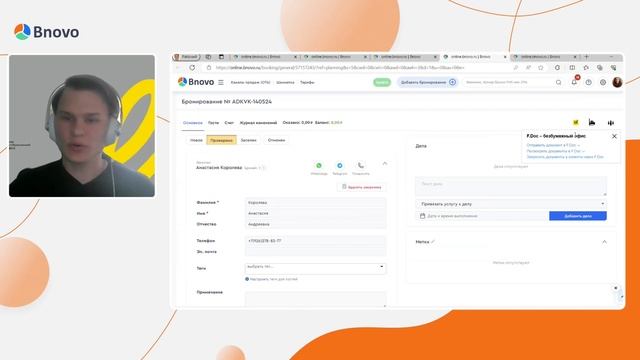Open Настроить теги для гостей link
The height and width of the screenshot is (360, 640).
click(273, 279)
